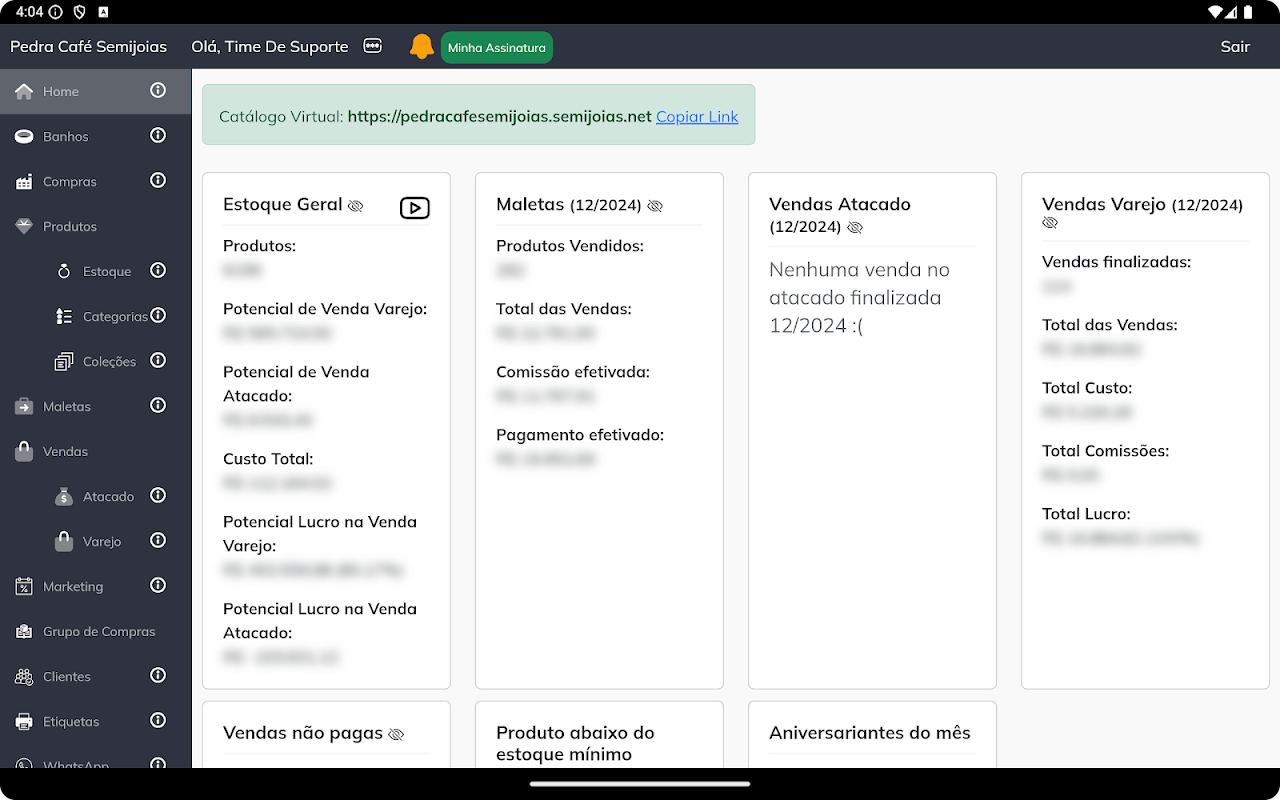The width and height of the screenshot is (1280, 800).
Task: Toggle visibility of Vendas Varejo values
Action: pyautogui.click(x=1050, y=223)
